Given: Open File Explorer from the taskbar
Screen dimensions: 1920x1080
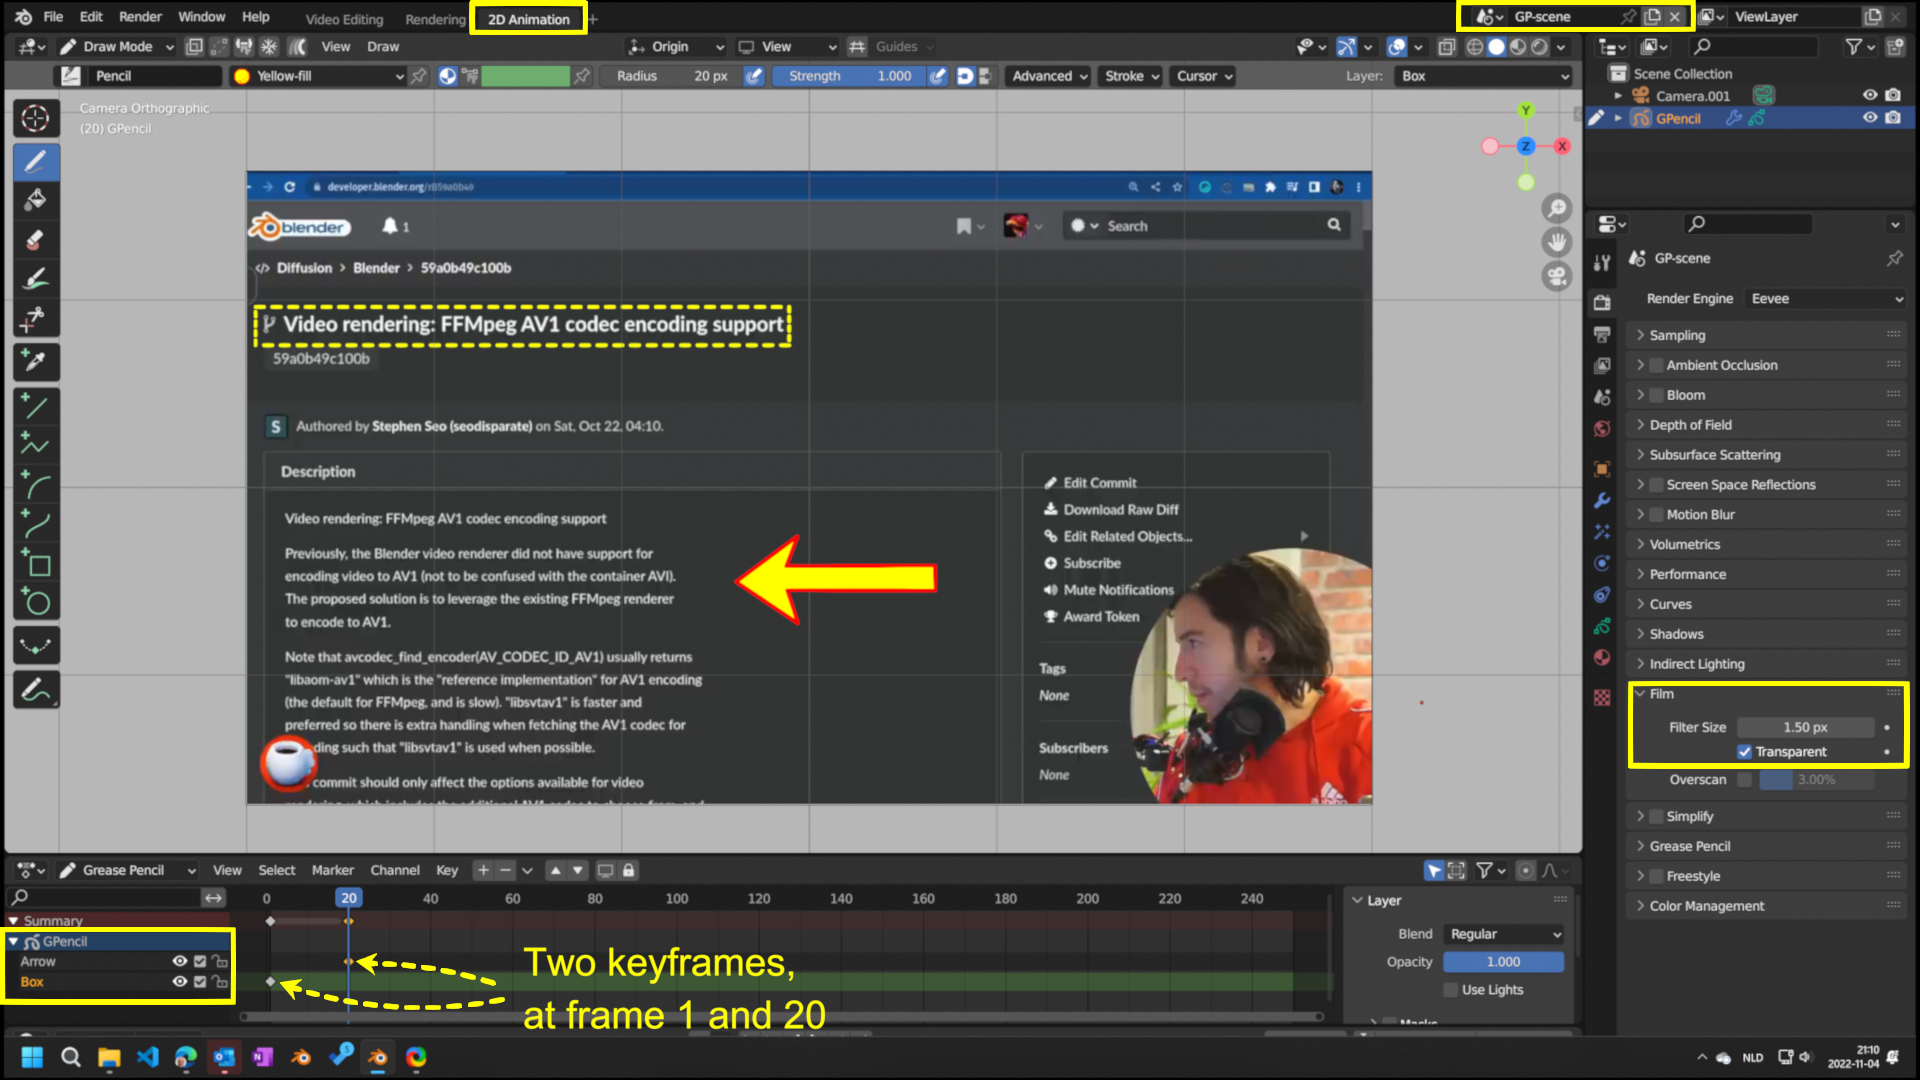Looking at the screenshot, I should pos(109,1057).
